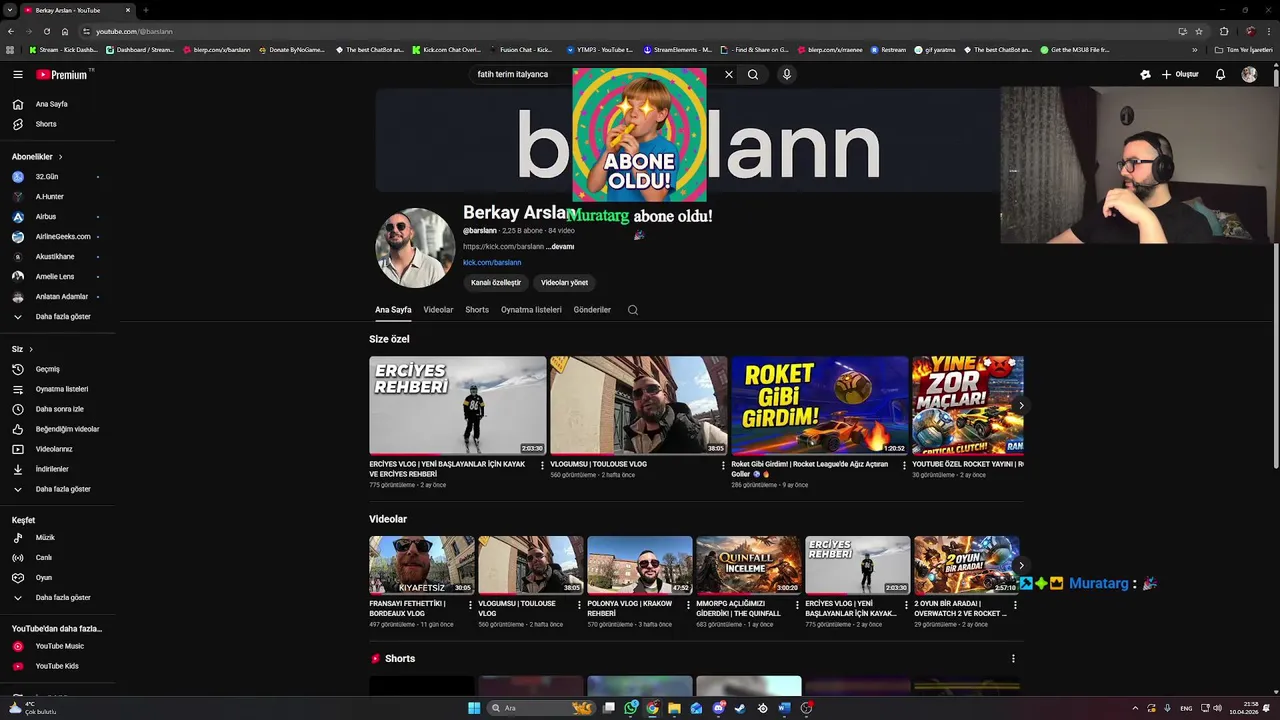Open the kick.com/barslann link

[492, 263]
